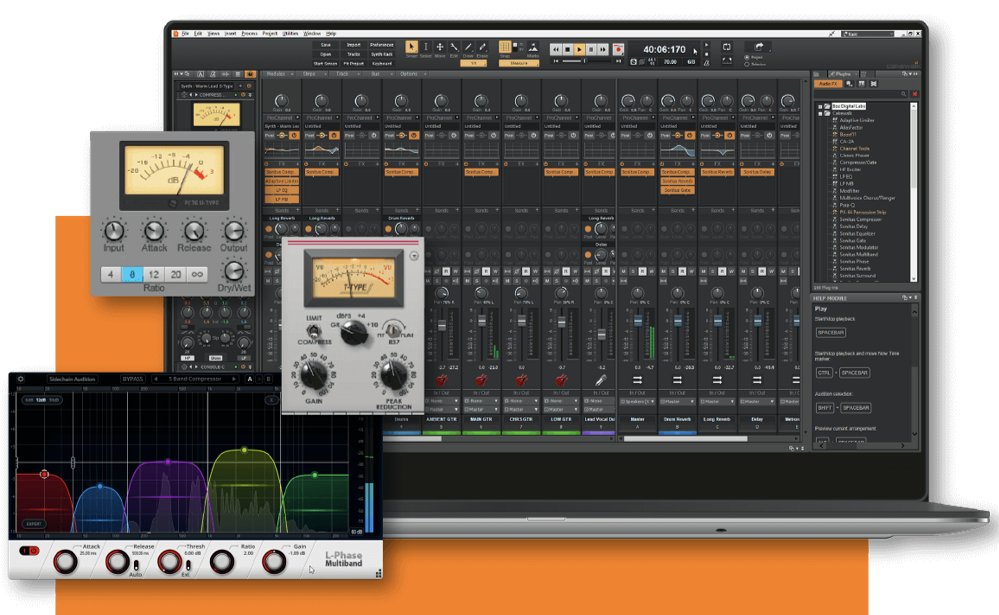Click the MAIN GTR guitar track icon
The image size is (999, 615).
481,380
